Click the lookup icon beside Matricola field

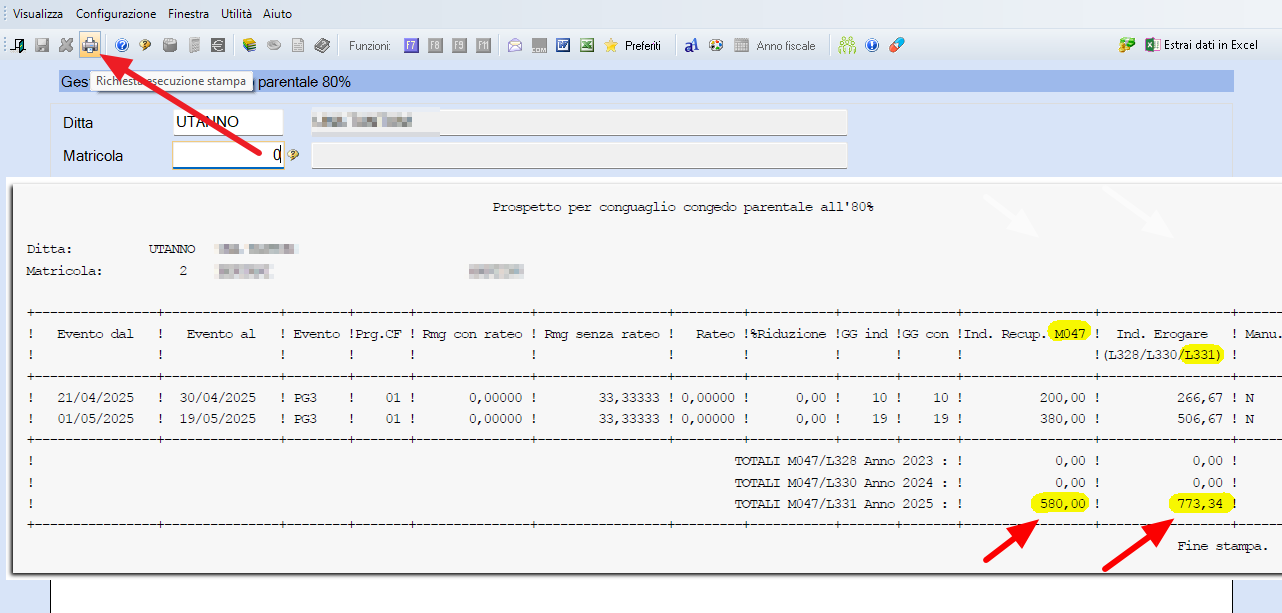coord(293,155)
